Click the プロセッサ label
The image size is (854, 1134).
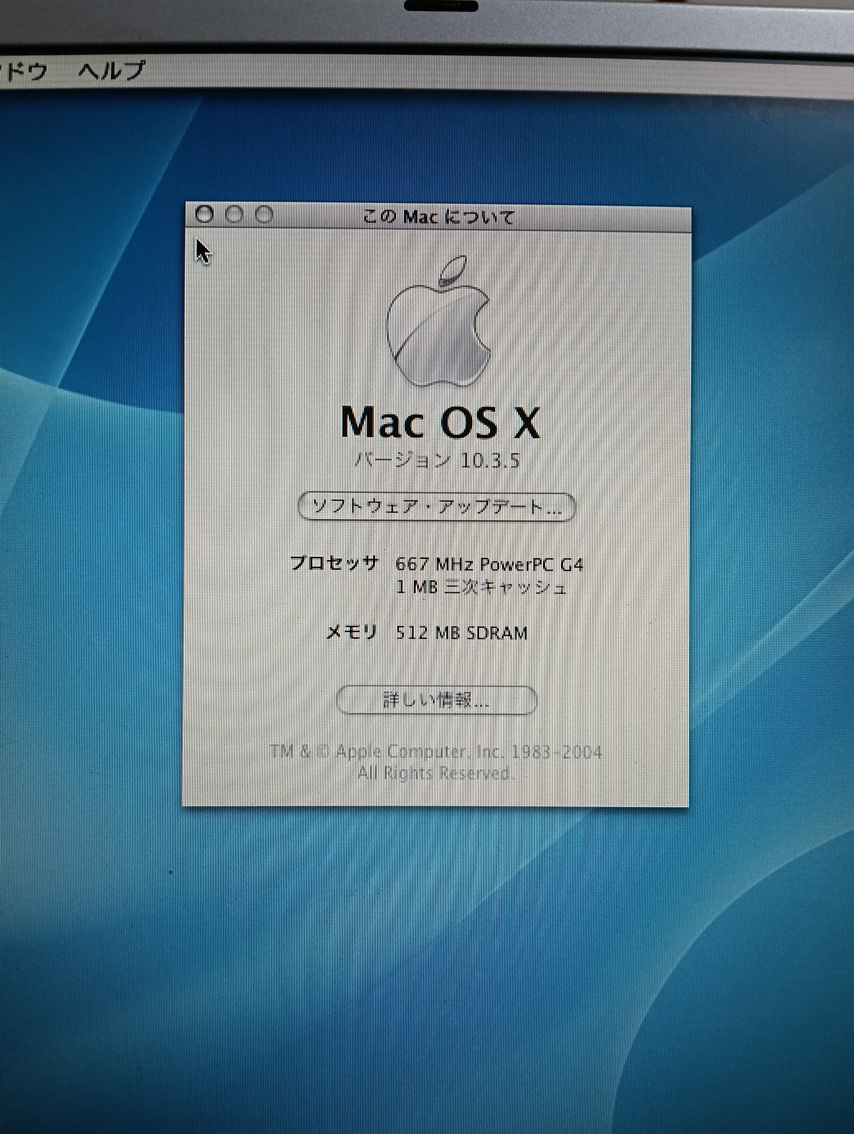coord(334,563)
